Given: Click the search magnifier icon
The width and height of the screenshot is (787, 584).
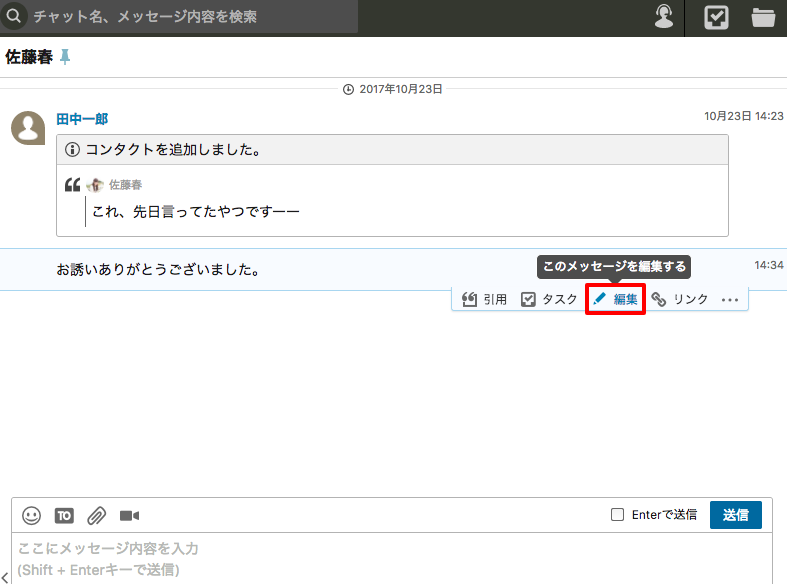Looking at the screenshot, I should [x=15, y=17].
